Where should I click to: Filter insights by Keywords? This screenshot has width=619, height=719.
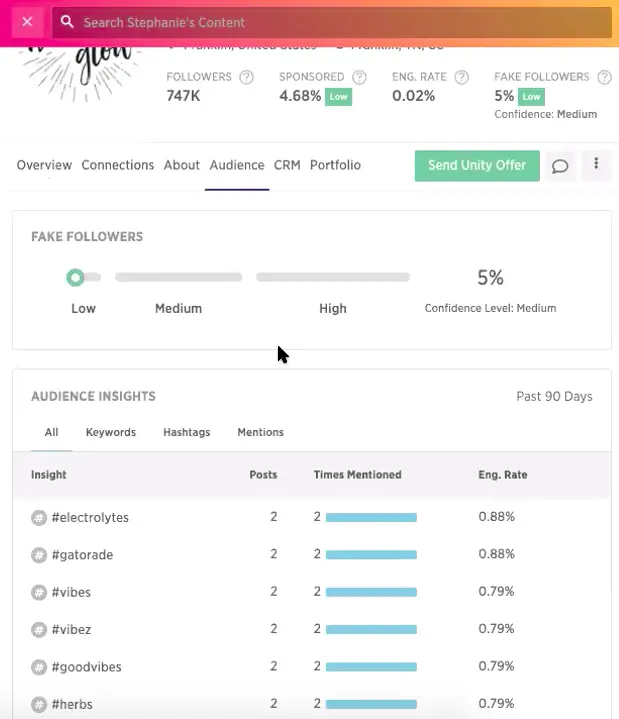click(111, 432)
